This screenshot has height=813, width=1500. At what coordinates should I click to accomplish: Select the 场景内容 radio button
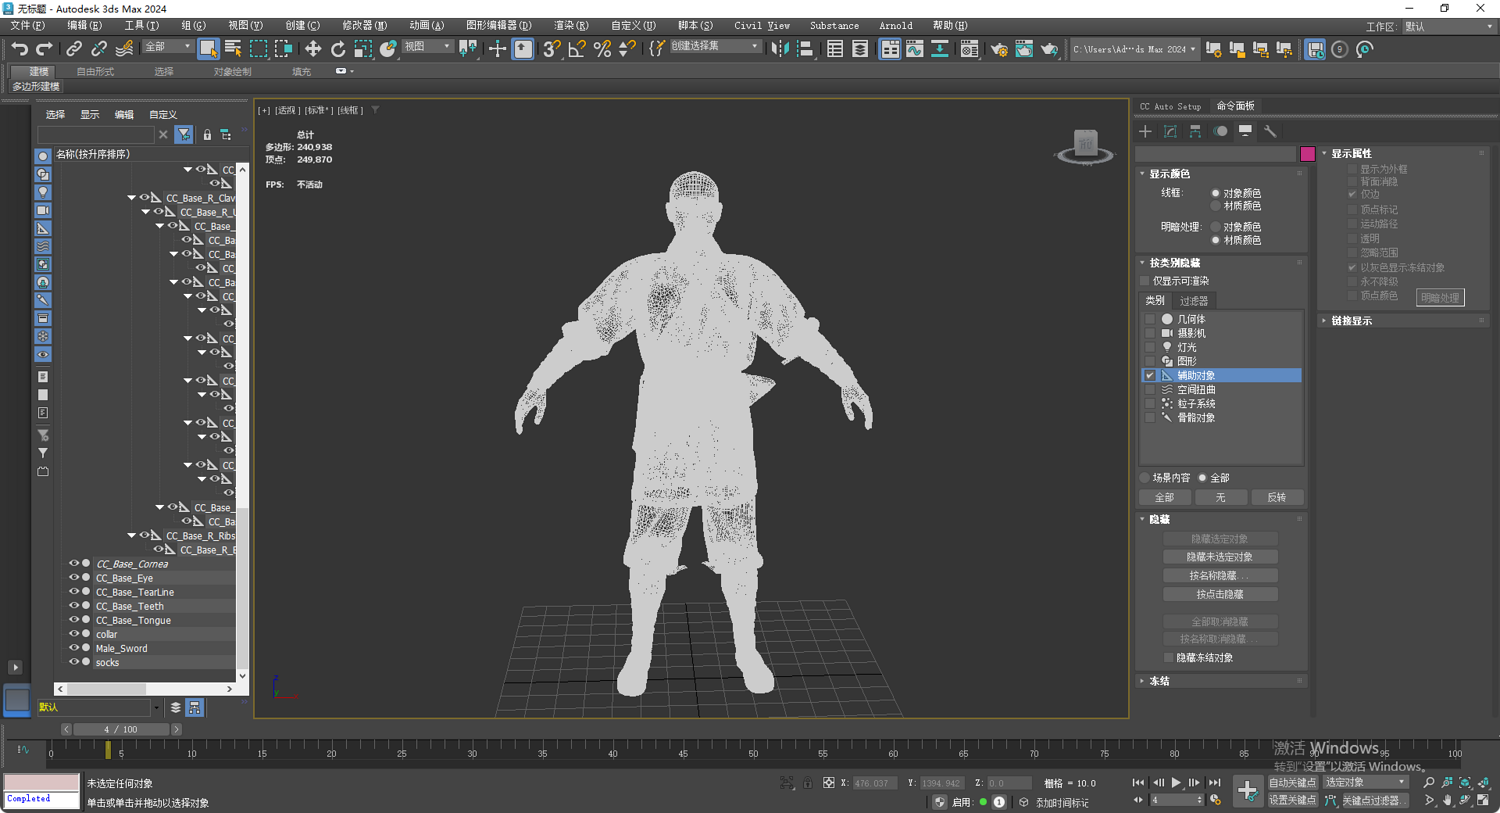click(1146, 478)
